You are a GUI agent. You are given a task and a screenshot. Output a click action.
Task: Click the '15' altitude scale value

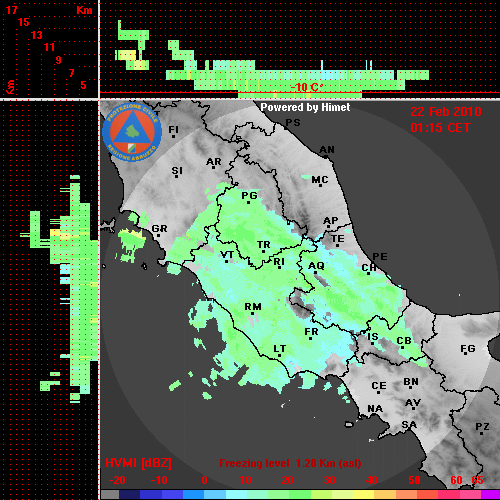[x=24, y=22]
